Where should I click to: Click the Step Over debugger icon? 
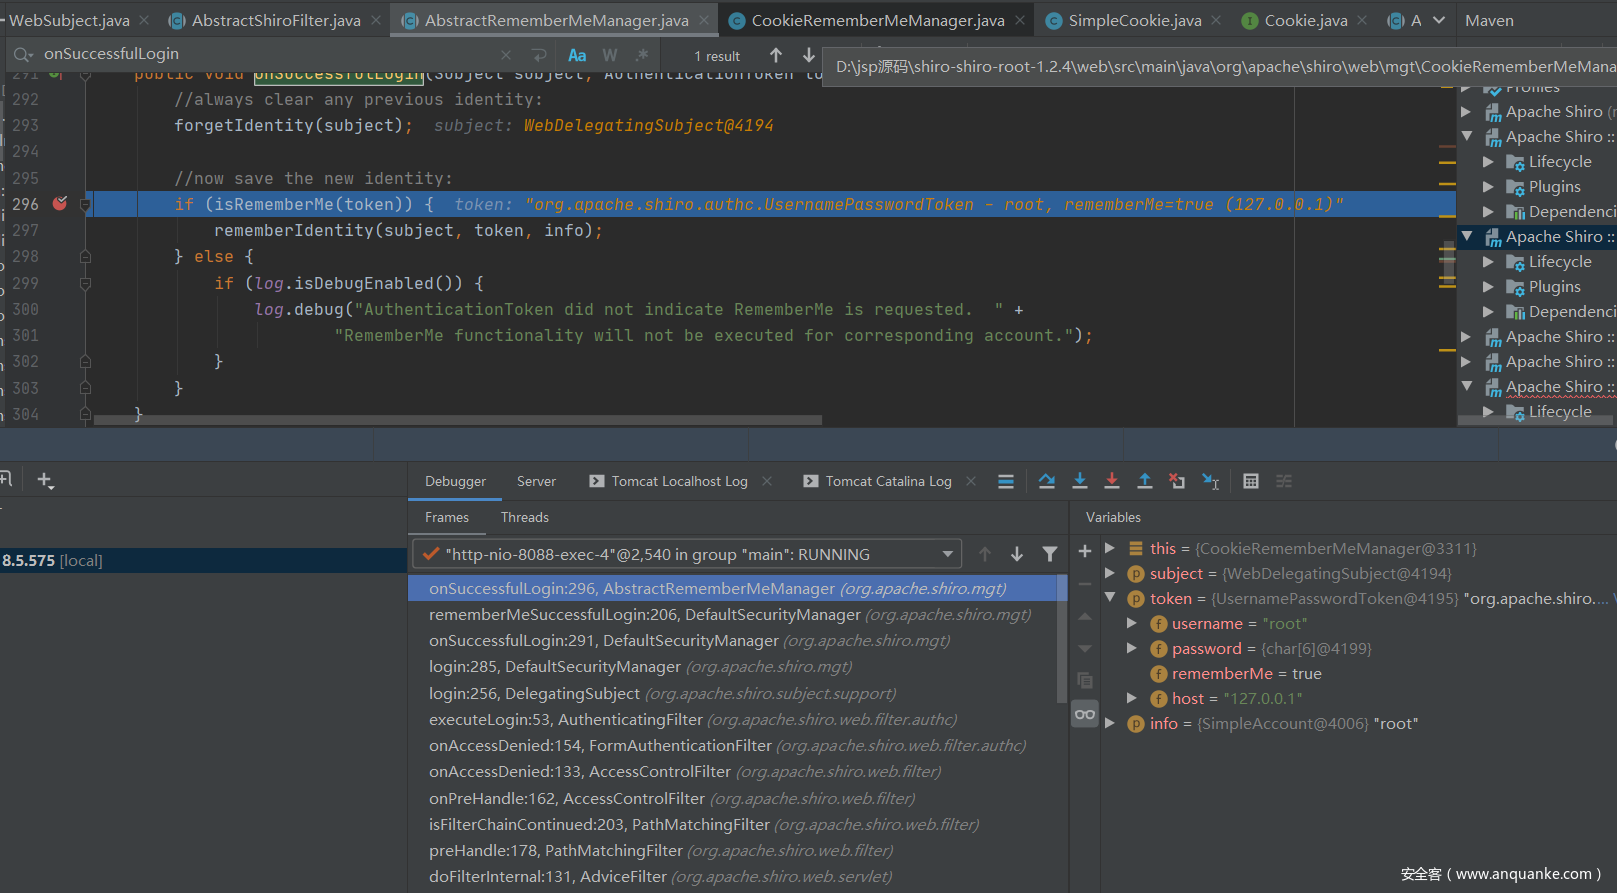click(x=1046, y=481)
